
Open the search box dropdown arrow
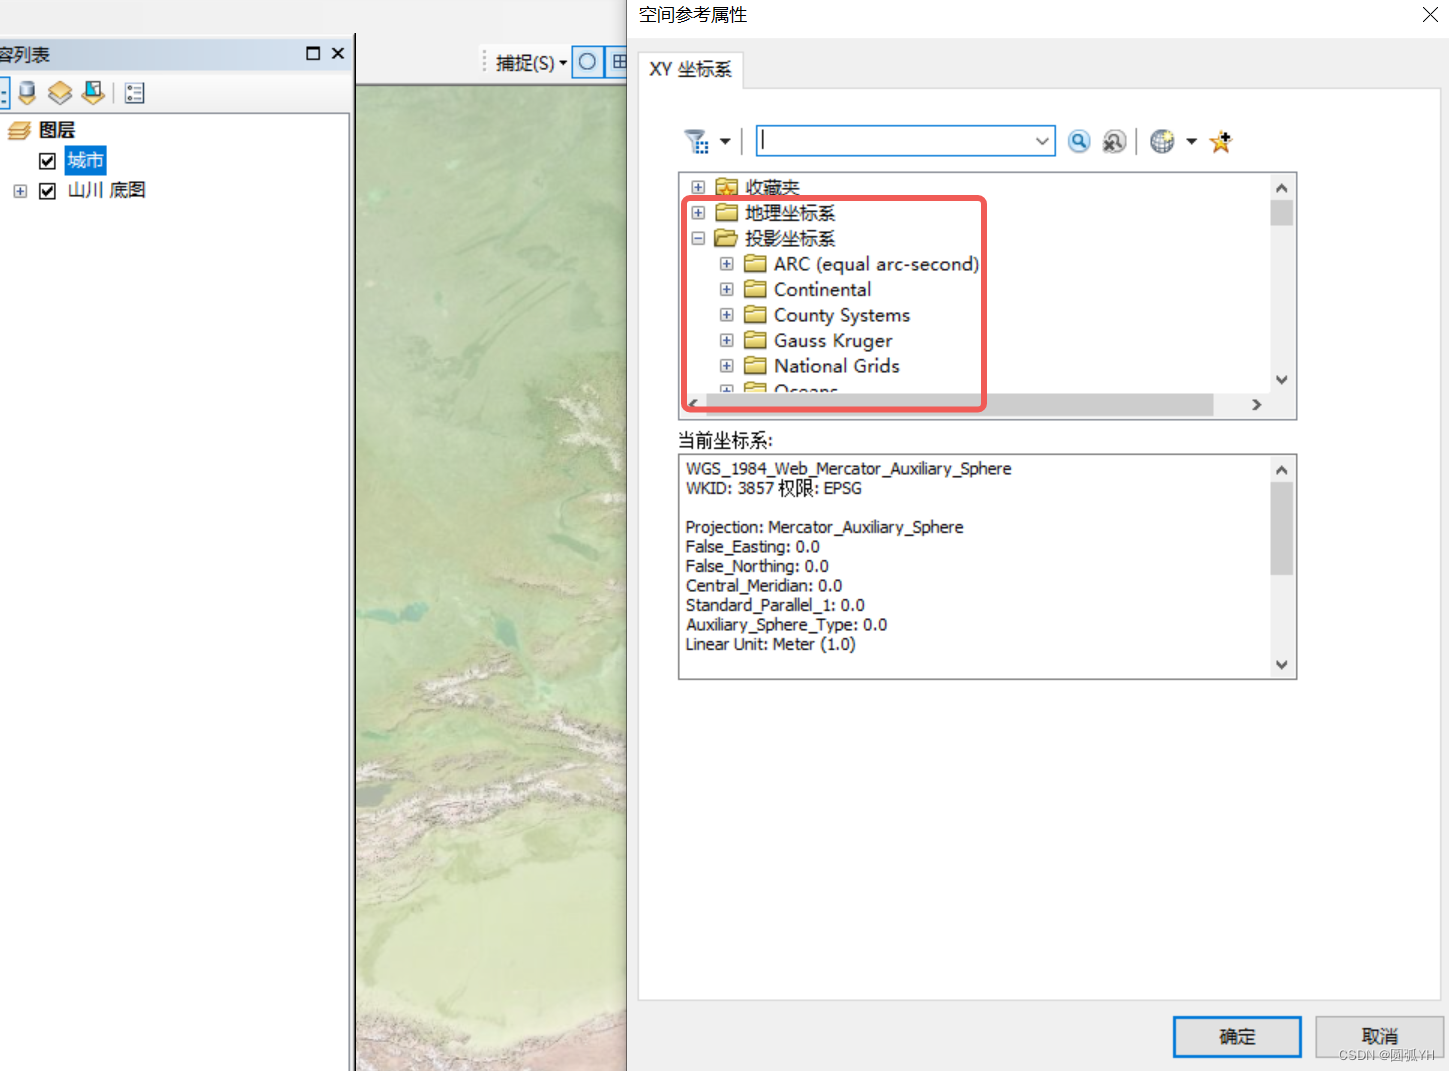click(x=1041, y=141)
